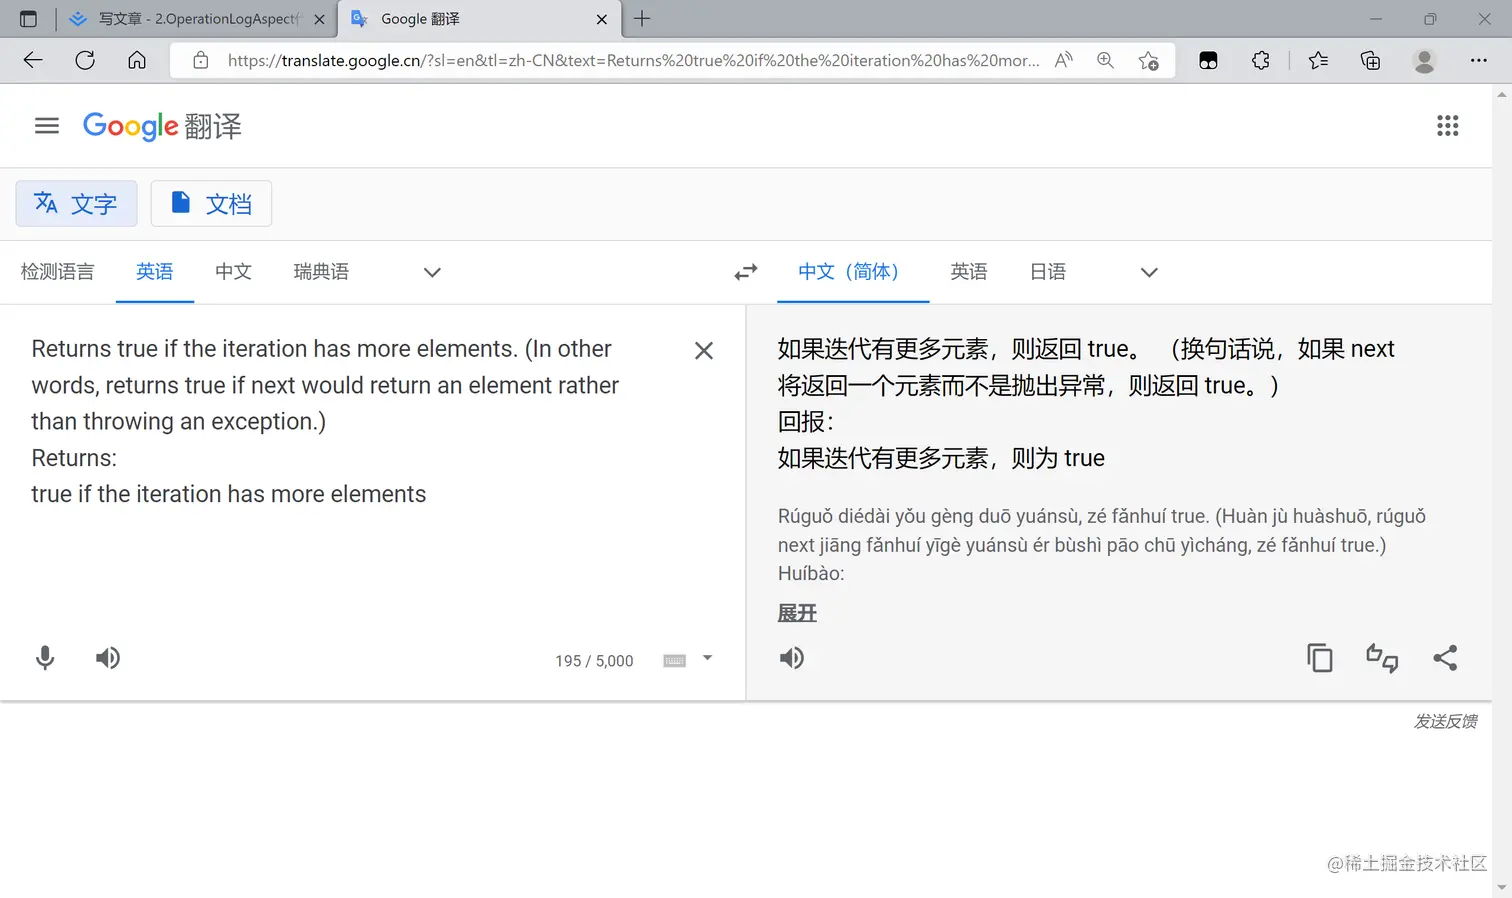Click the Chinese translation output text
Image resolution: width=1512 pixels, height=898 pixels.
[1086, 403]
